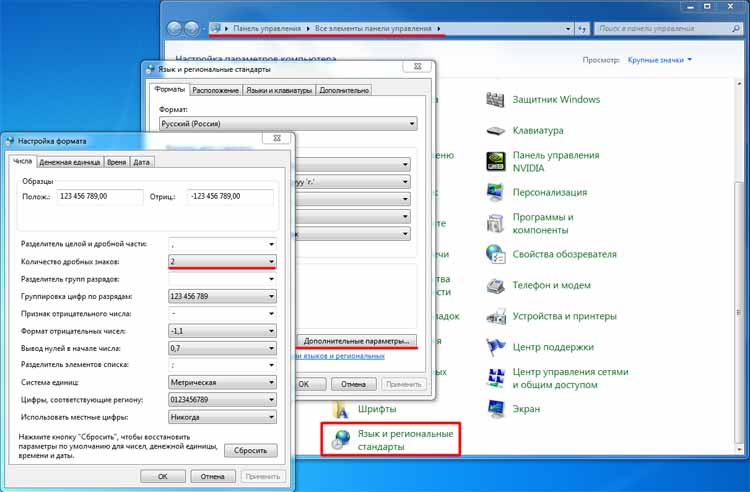Open Центр поддержки flag icon
The height and width of the screenshot is (492, 750).
(495, 347)
